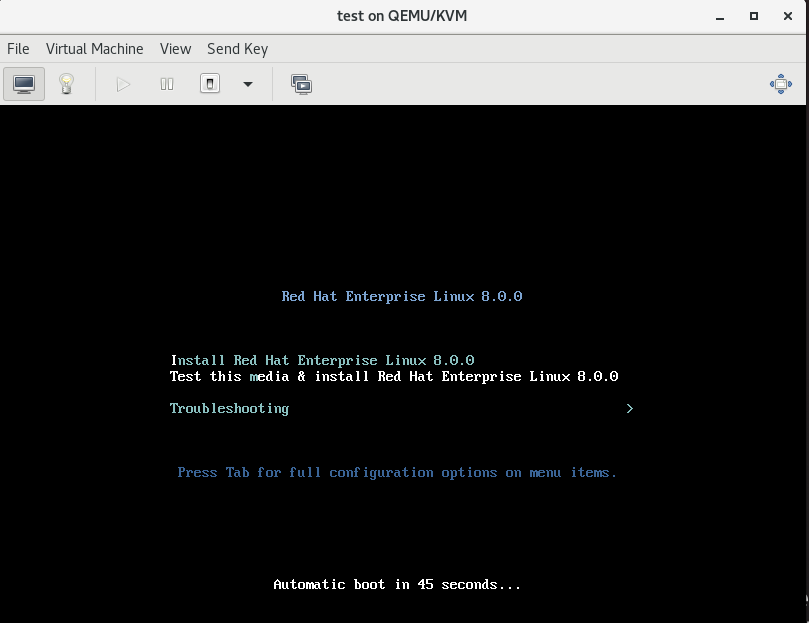Open the File menu
This screenshot has width=809, height=623.
(18, 49)
